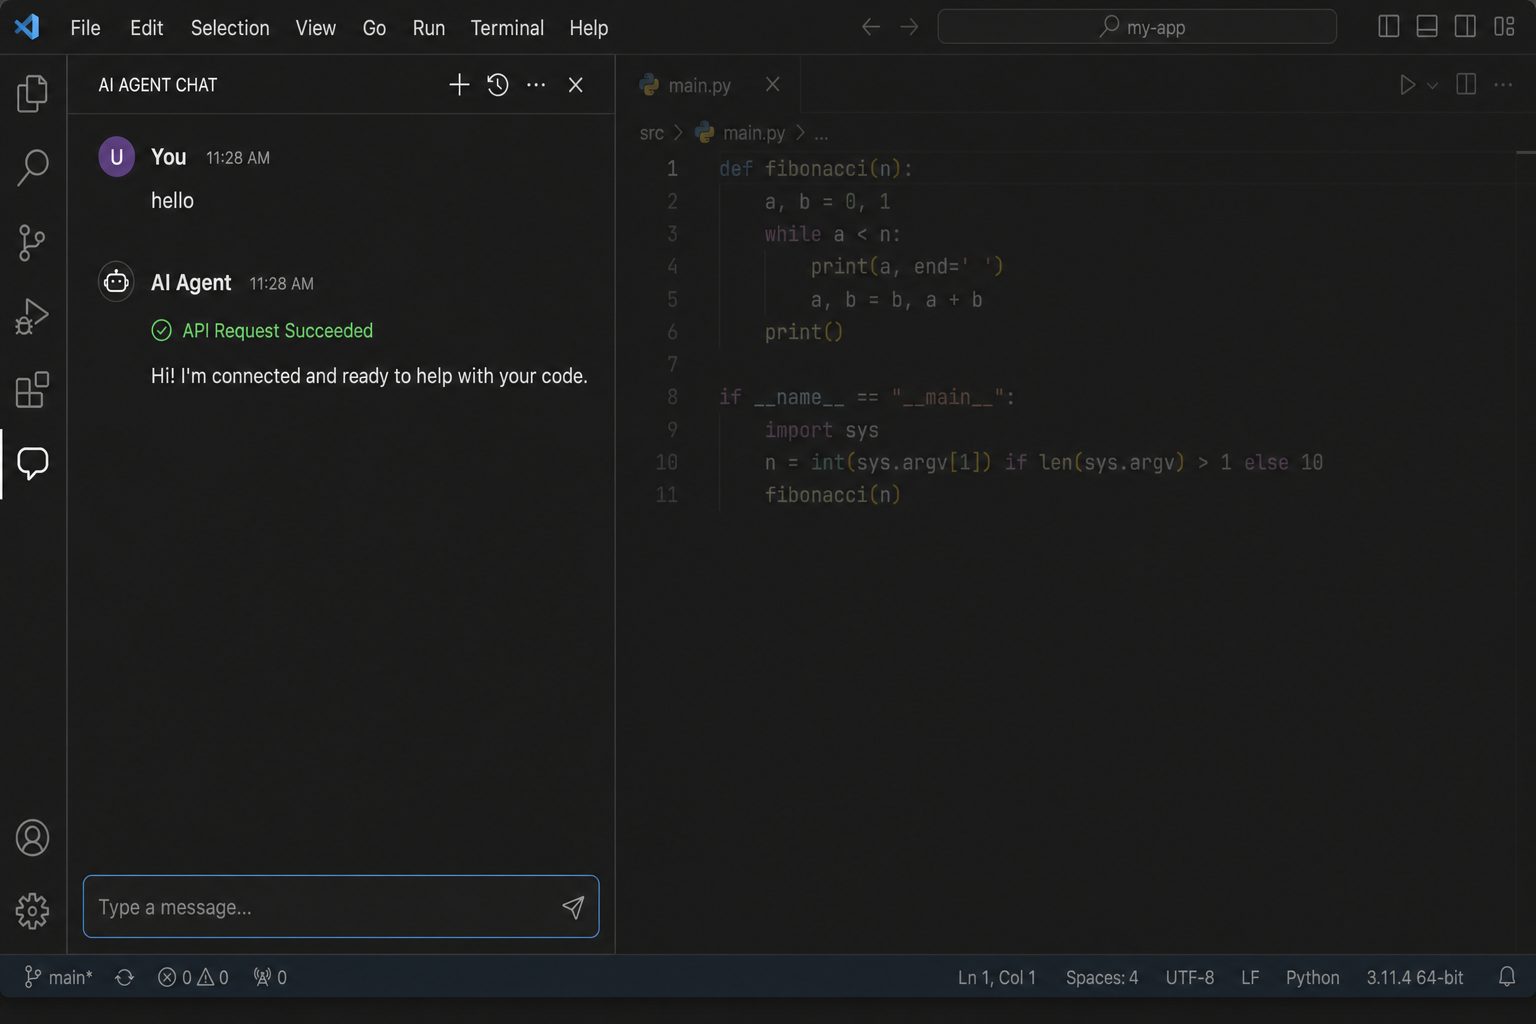Open the Extensions view
This screenshot has height=1024, width=1536.
point(32,390)
